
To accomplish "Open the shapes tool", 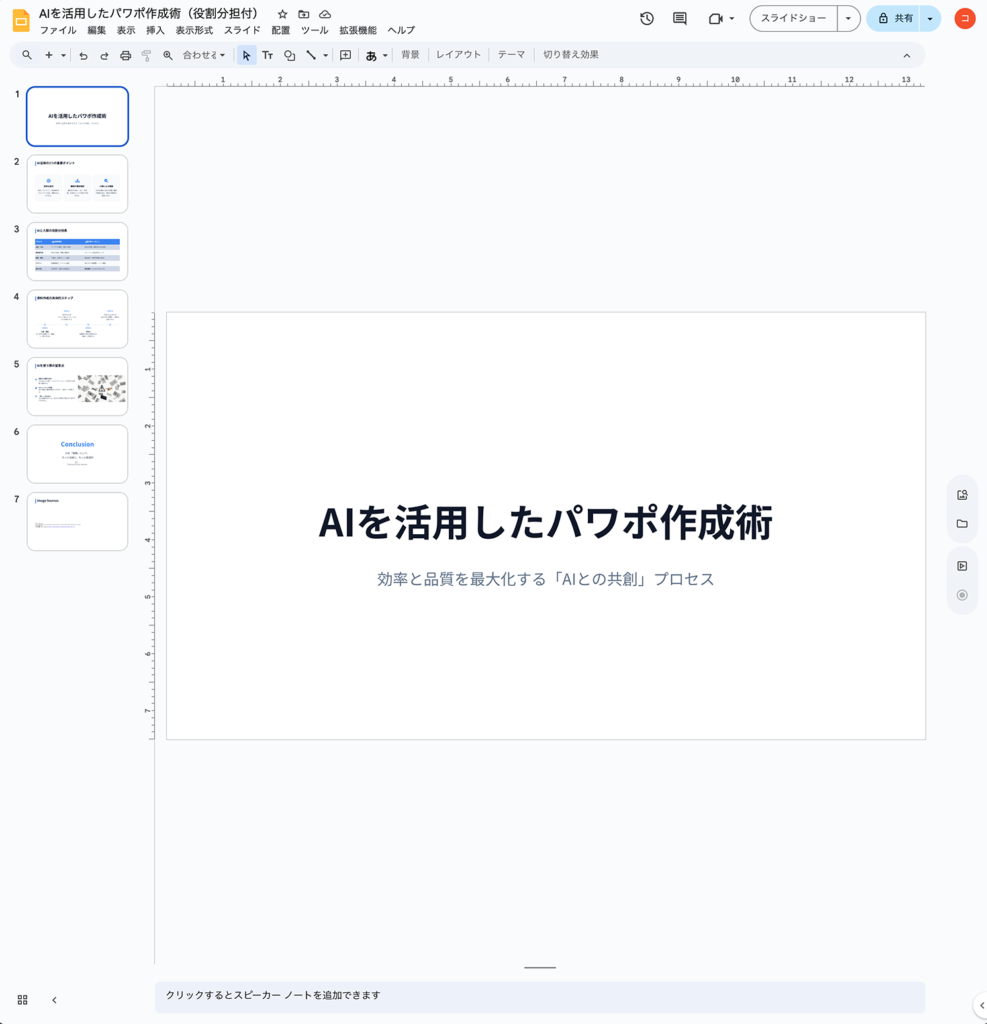I will 289,55.
